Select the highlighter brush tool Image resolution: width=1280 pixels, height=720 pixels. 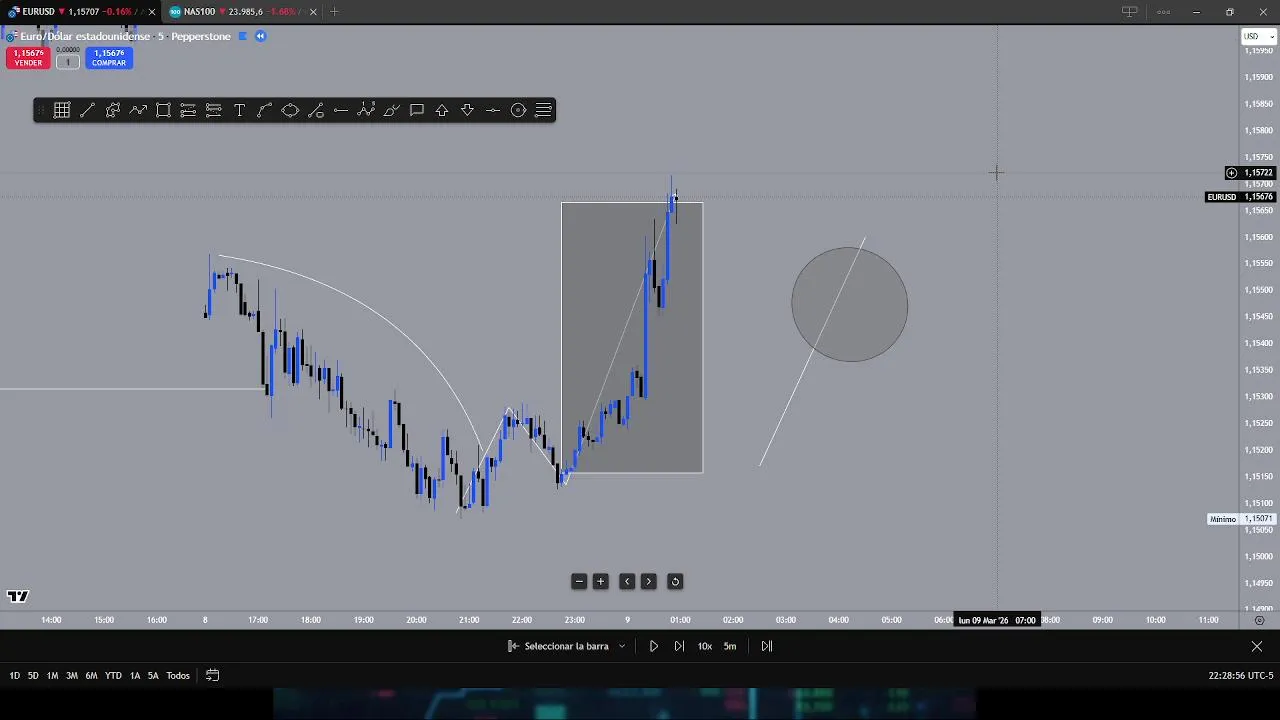pyautogui.click(x=391, y=110)
